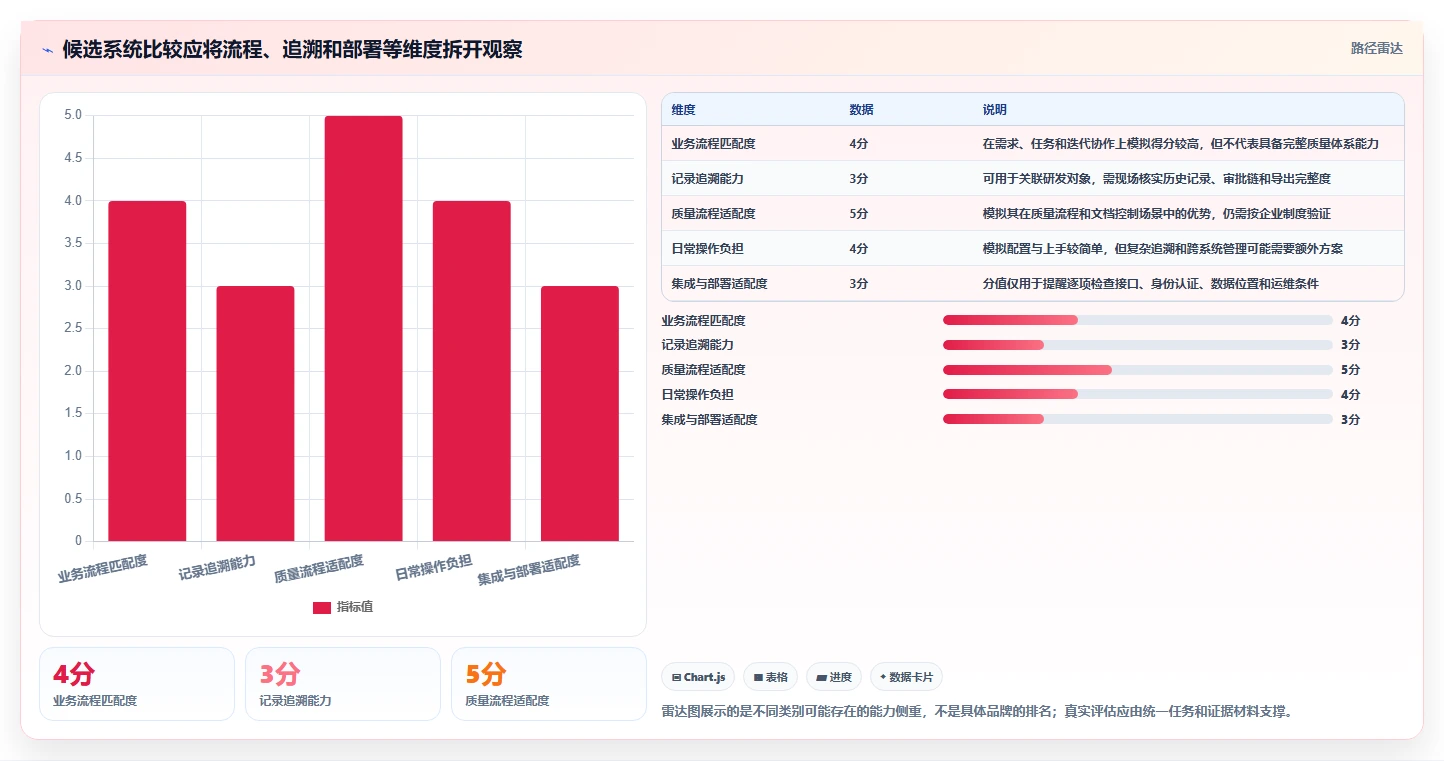Click the 表格 chip
1444x761 pixels.
coord(770,677)
